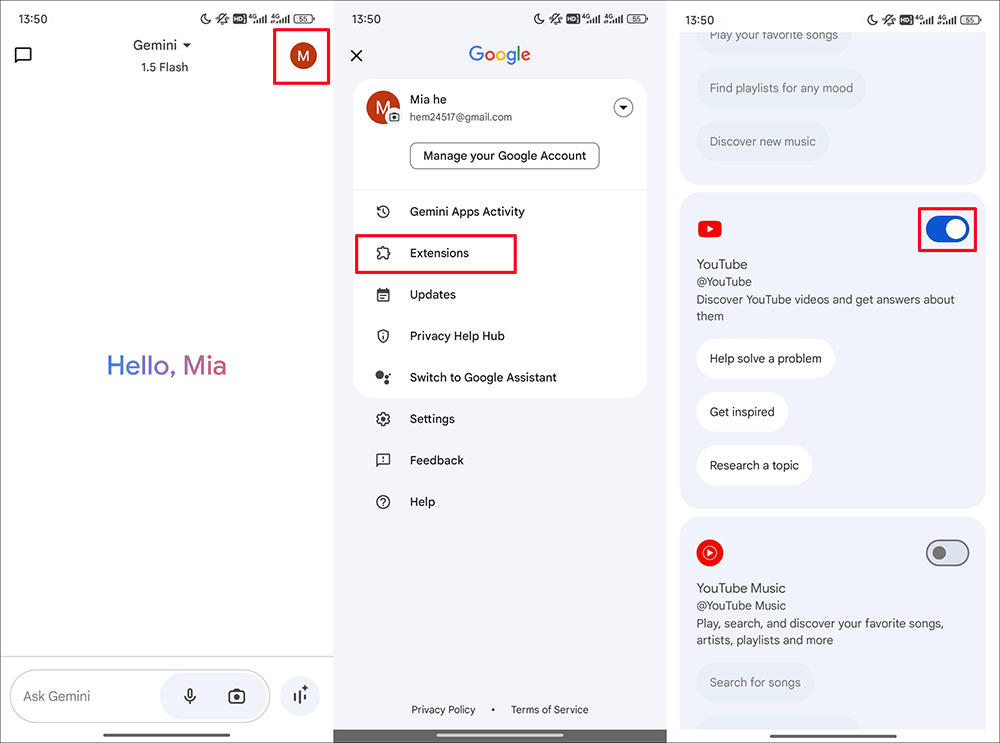Select the Get inspired chip
The width and height of the screenshot is (1000, 743).
(x=742, y=412)
